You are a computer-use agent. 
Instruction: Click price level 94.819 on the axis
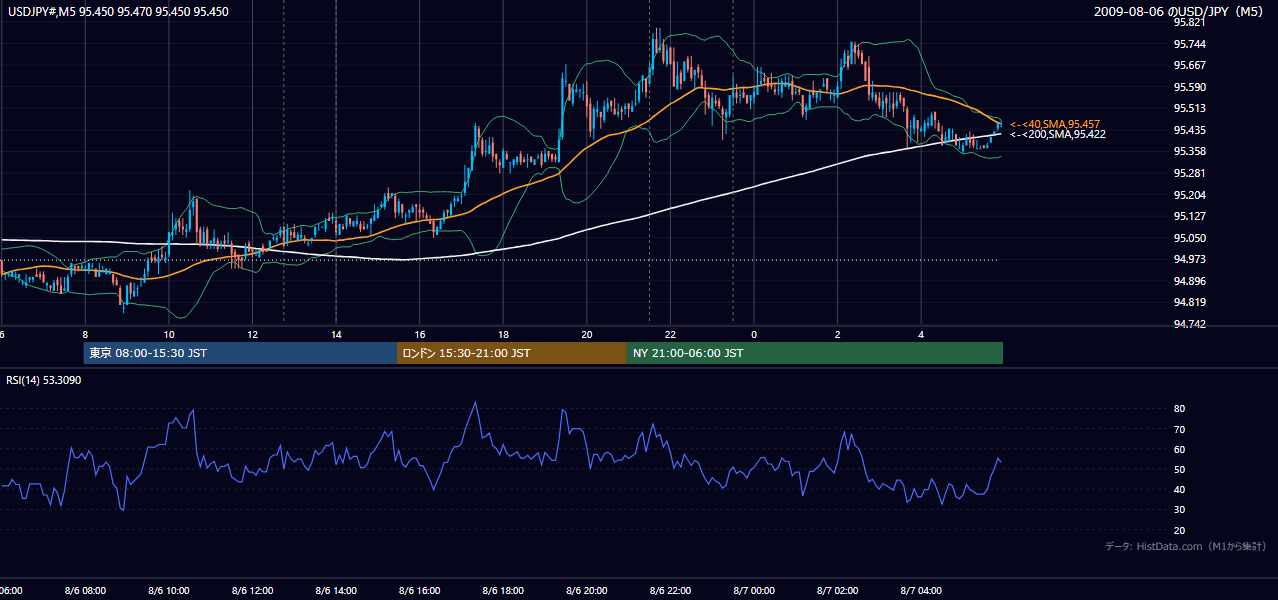coord(1189,302)
